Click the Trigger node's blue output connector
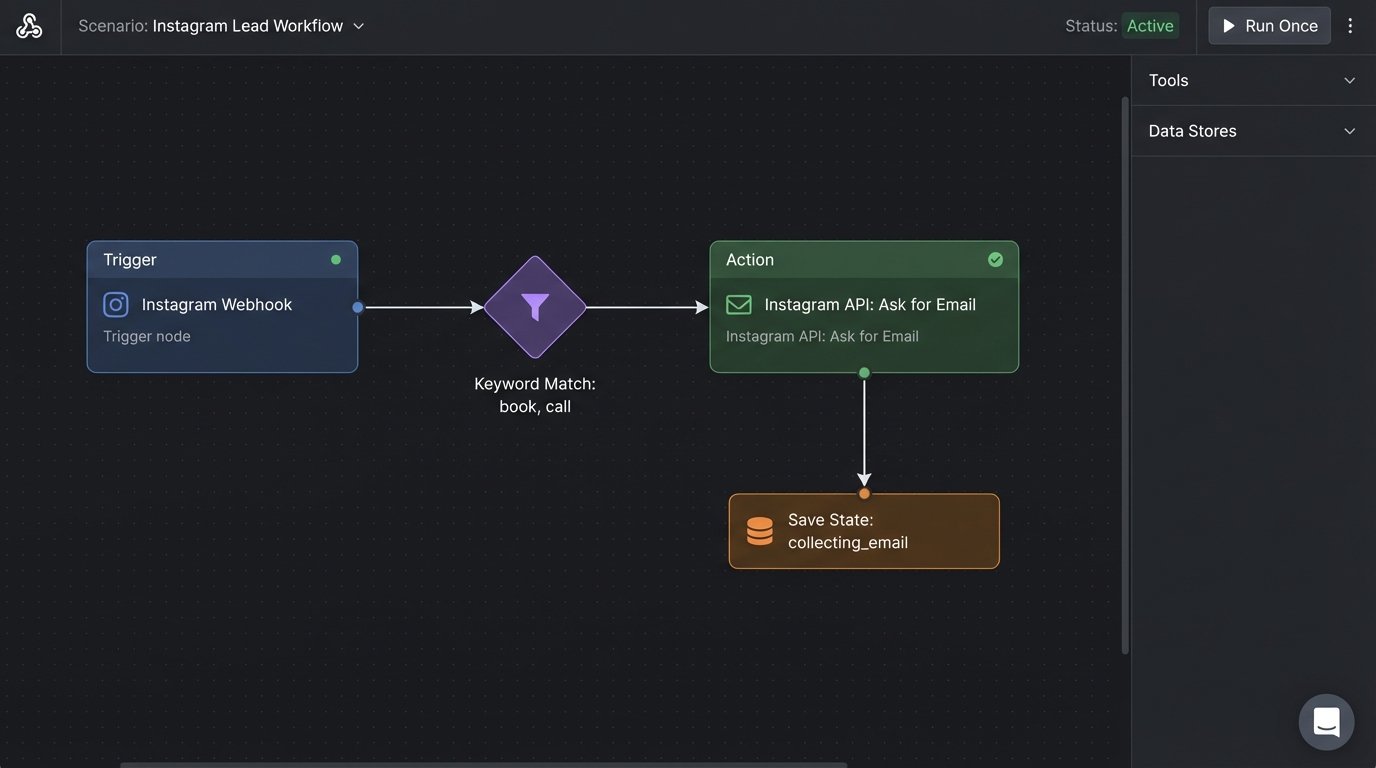Image resolution: width=1376 pixels, height=768 pixels. click(358, 307)
